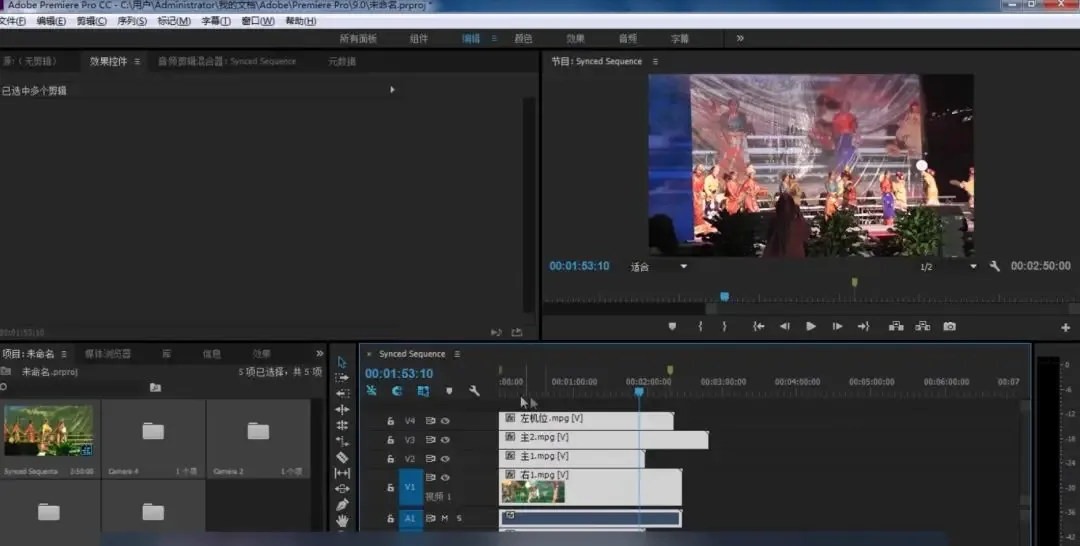Select the Razor tool in the tools panel
The height and width of the screenshot is (546, 1080).
point(342,457)
